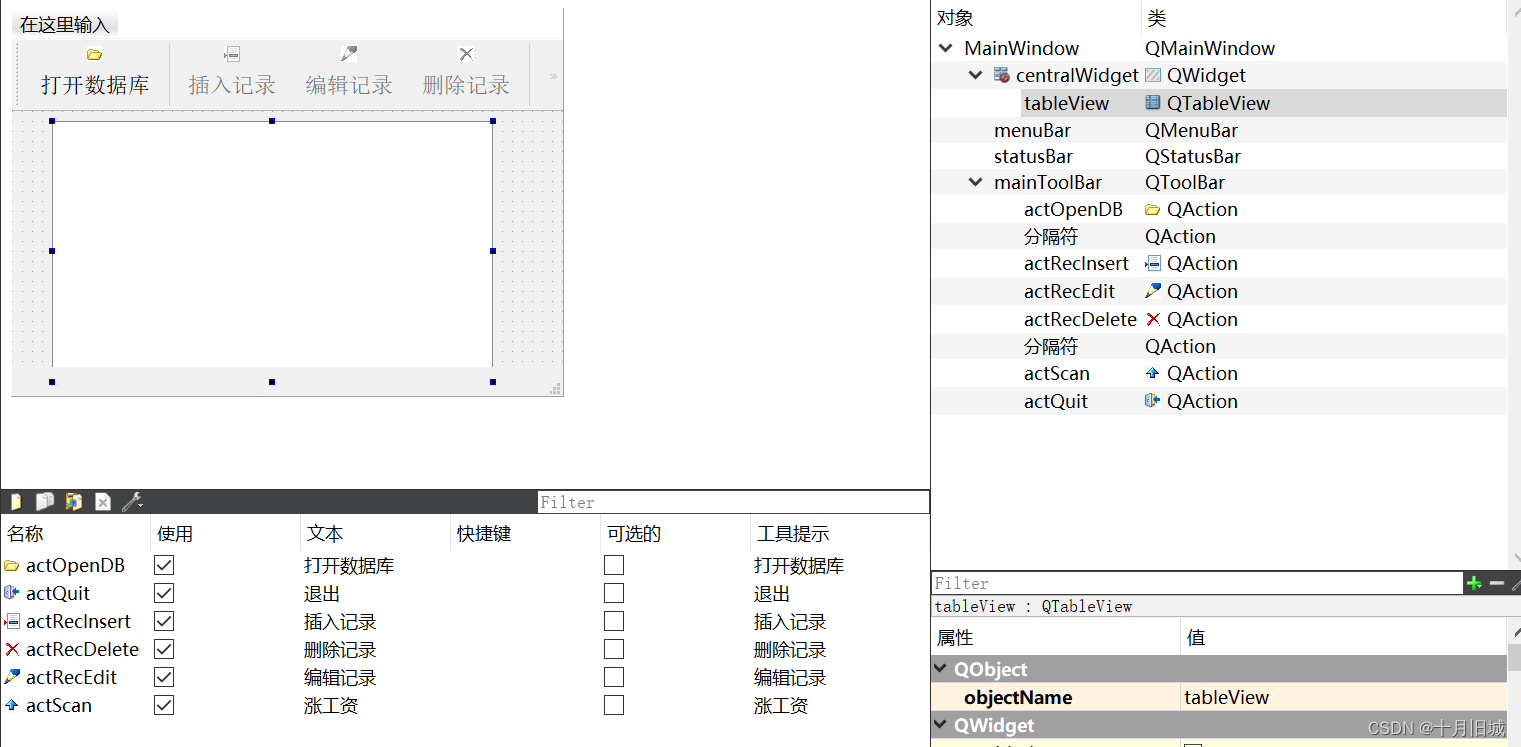This screenshot has width=1521, height=747.
Task: Click the 工具提示 column header
Action: point(840,534)
